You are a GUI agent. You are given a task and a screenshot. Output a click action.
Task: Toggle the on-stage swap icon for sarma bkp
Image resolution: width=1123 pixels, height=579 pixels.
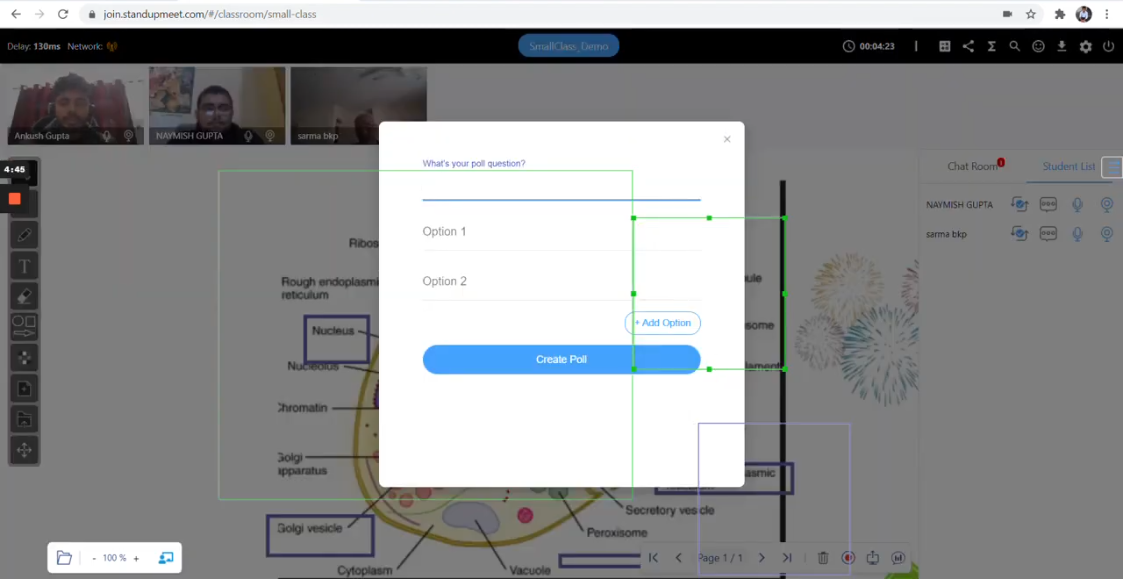pyautogui.click(x=1020, y=234)
